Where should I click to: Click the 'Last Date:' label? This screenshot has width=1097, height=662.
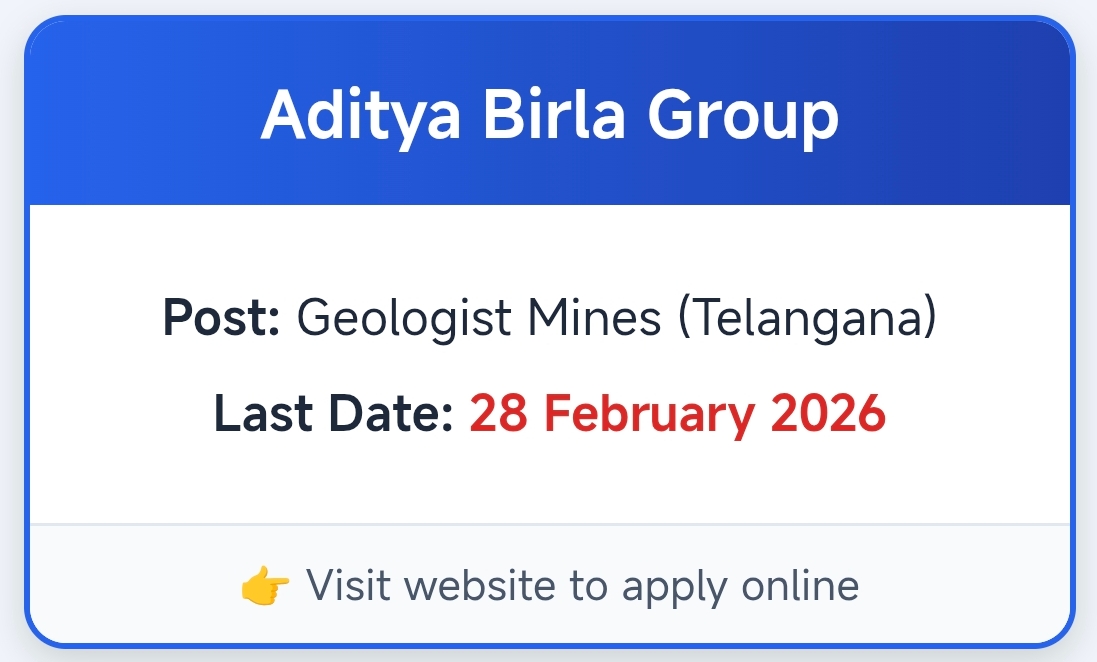coord(334,413)
